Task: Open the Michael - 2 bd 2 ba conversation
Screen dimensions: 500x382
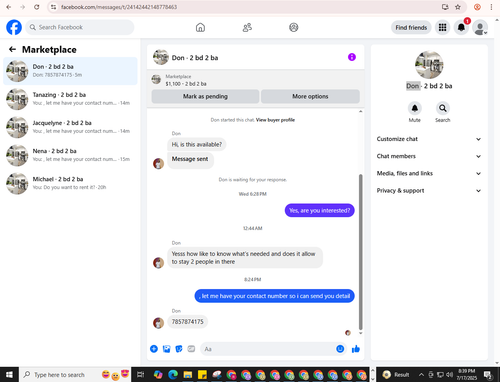Action: (x=70, y=183)
